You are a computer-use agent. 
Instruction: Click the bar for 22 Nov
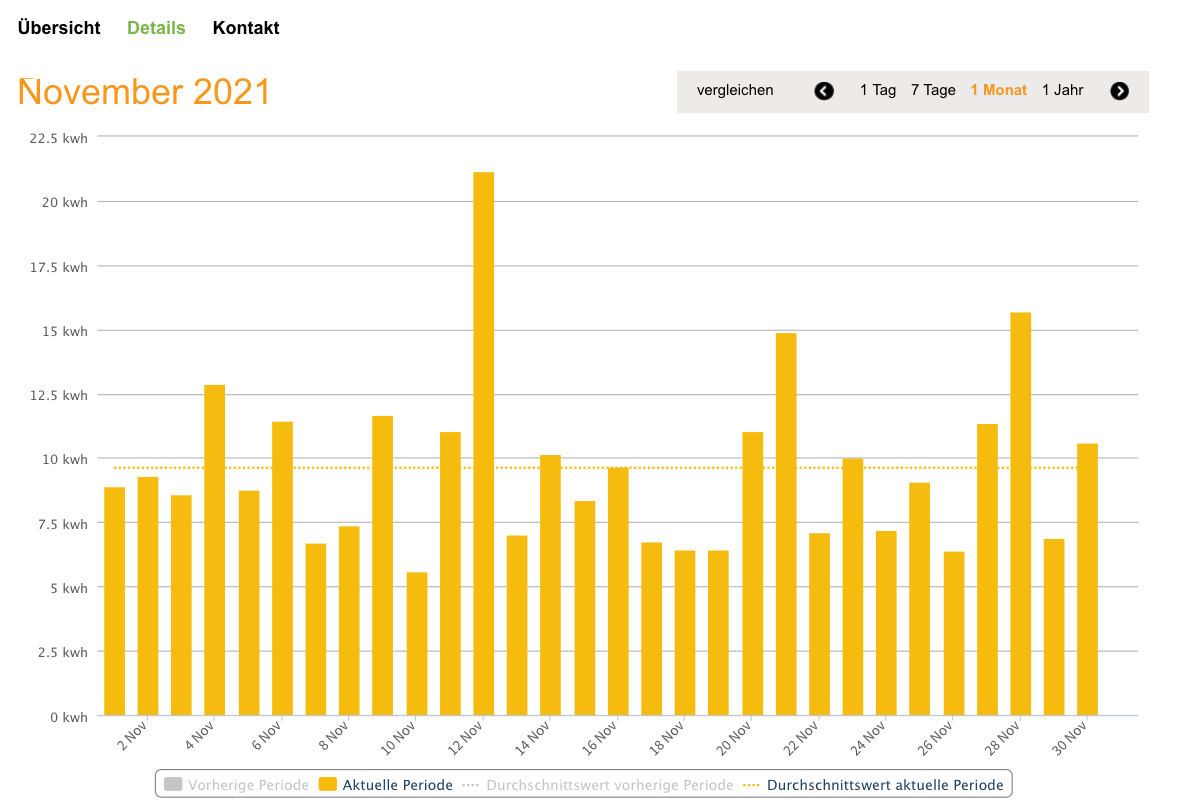coord(820,624)
